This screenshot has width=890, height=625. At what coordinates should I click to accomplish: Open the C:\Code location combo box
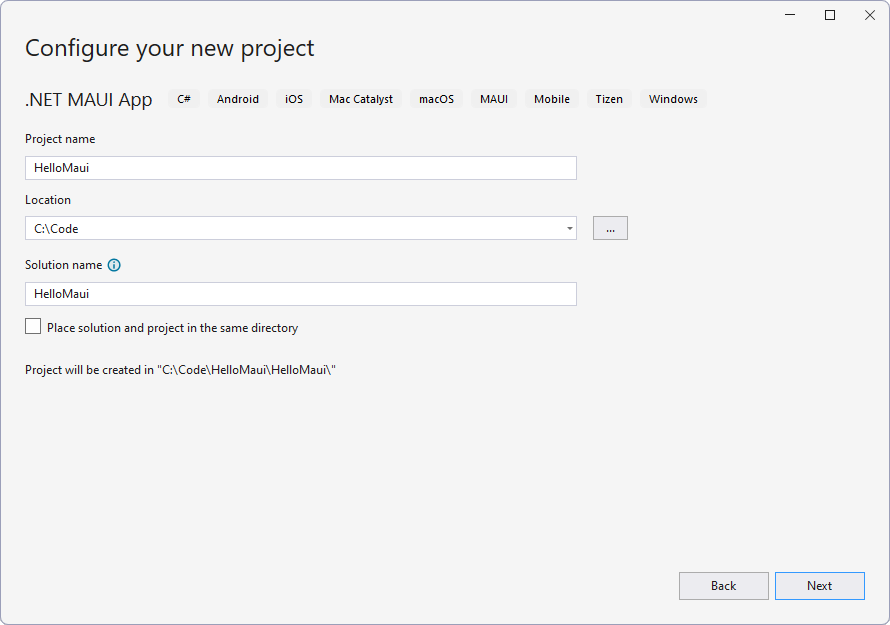coord(300,228)
